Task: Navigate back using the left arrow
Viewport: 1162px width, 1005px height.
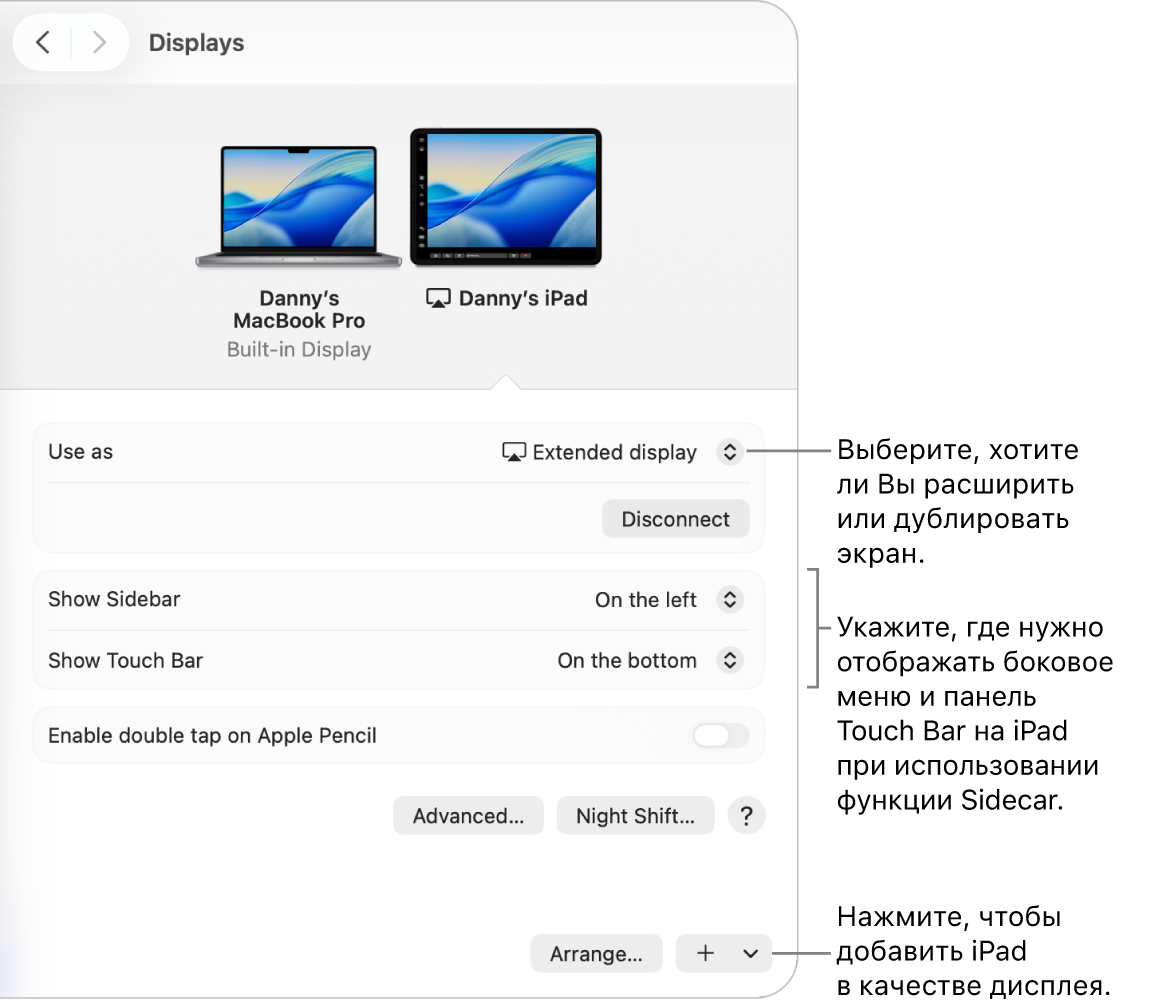Action: pos(43,42)
